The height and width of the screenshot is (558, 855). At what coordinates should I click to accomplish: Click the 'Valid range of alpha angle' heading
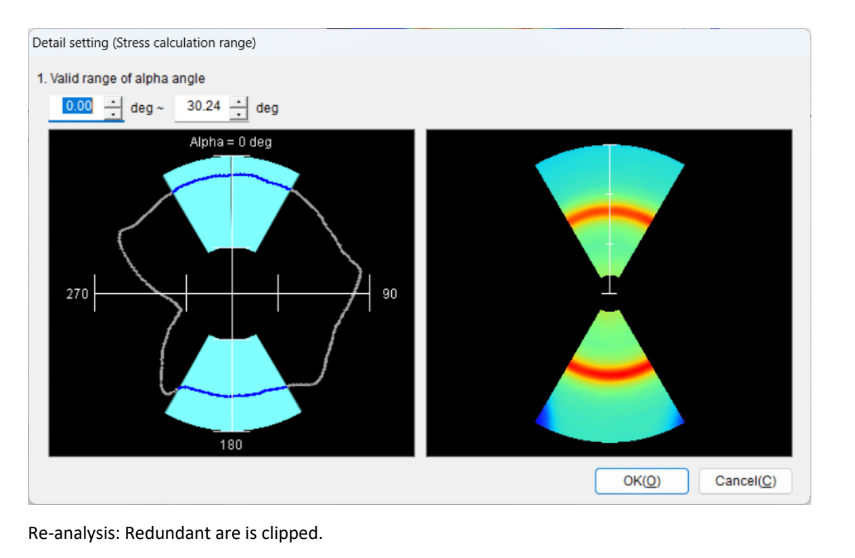tap(121, 78)
